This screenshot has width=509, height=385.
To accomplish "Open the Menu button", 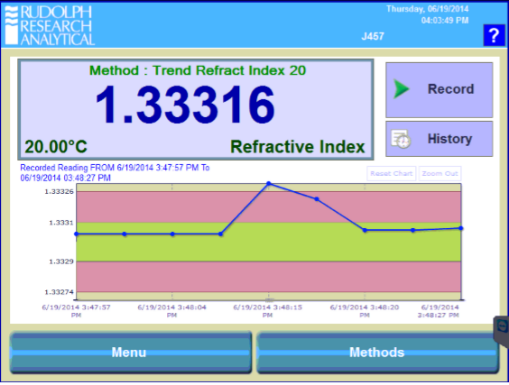I will pyautogui.click(x=131, y=352).
